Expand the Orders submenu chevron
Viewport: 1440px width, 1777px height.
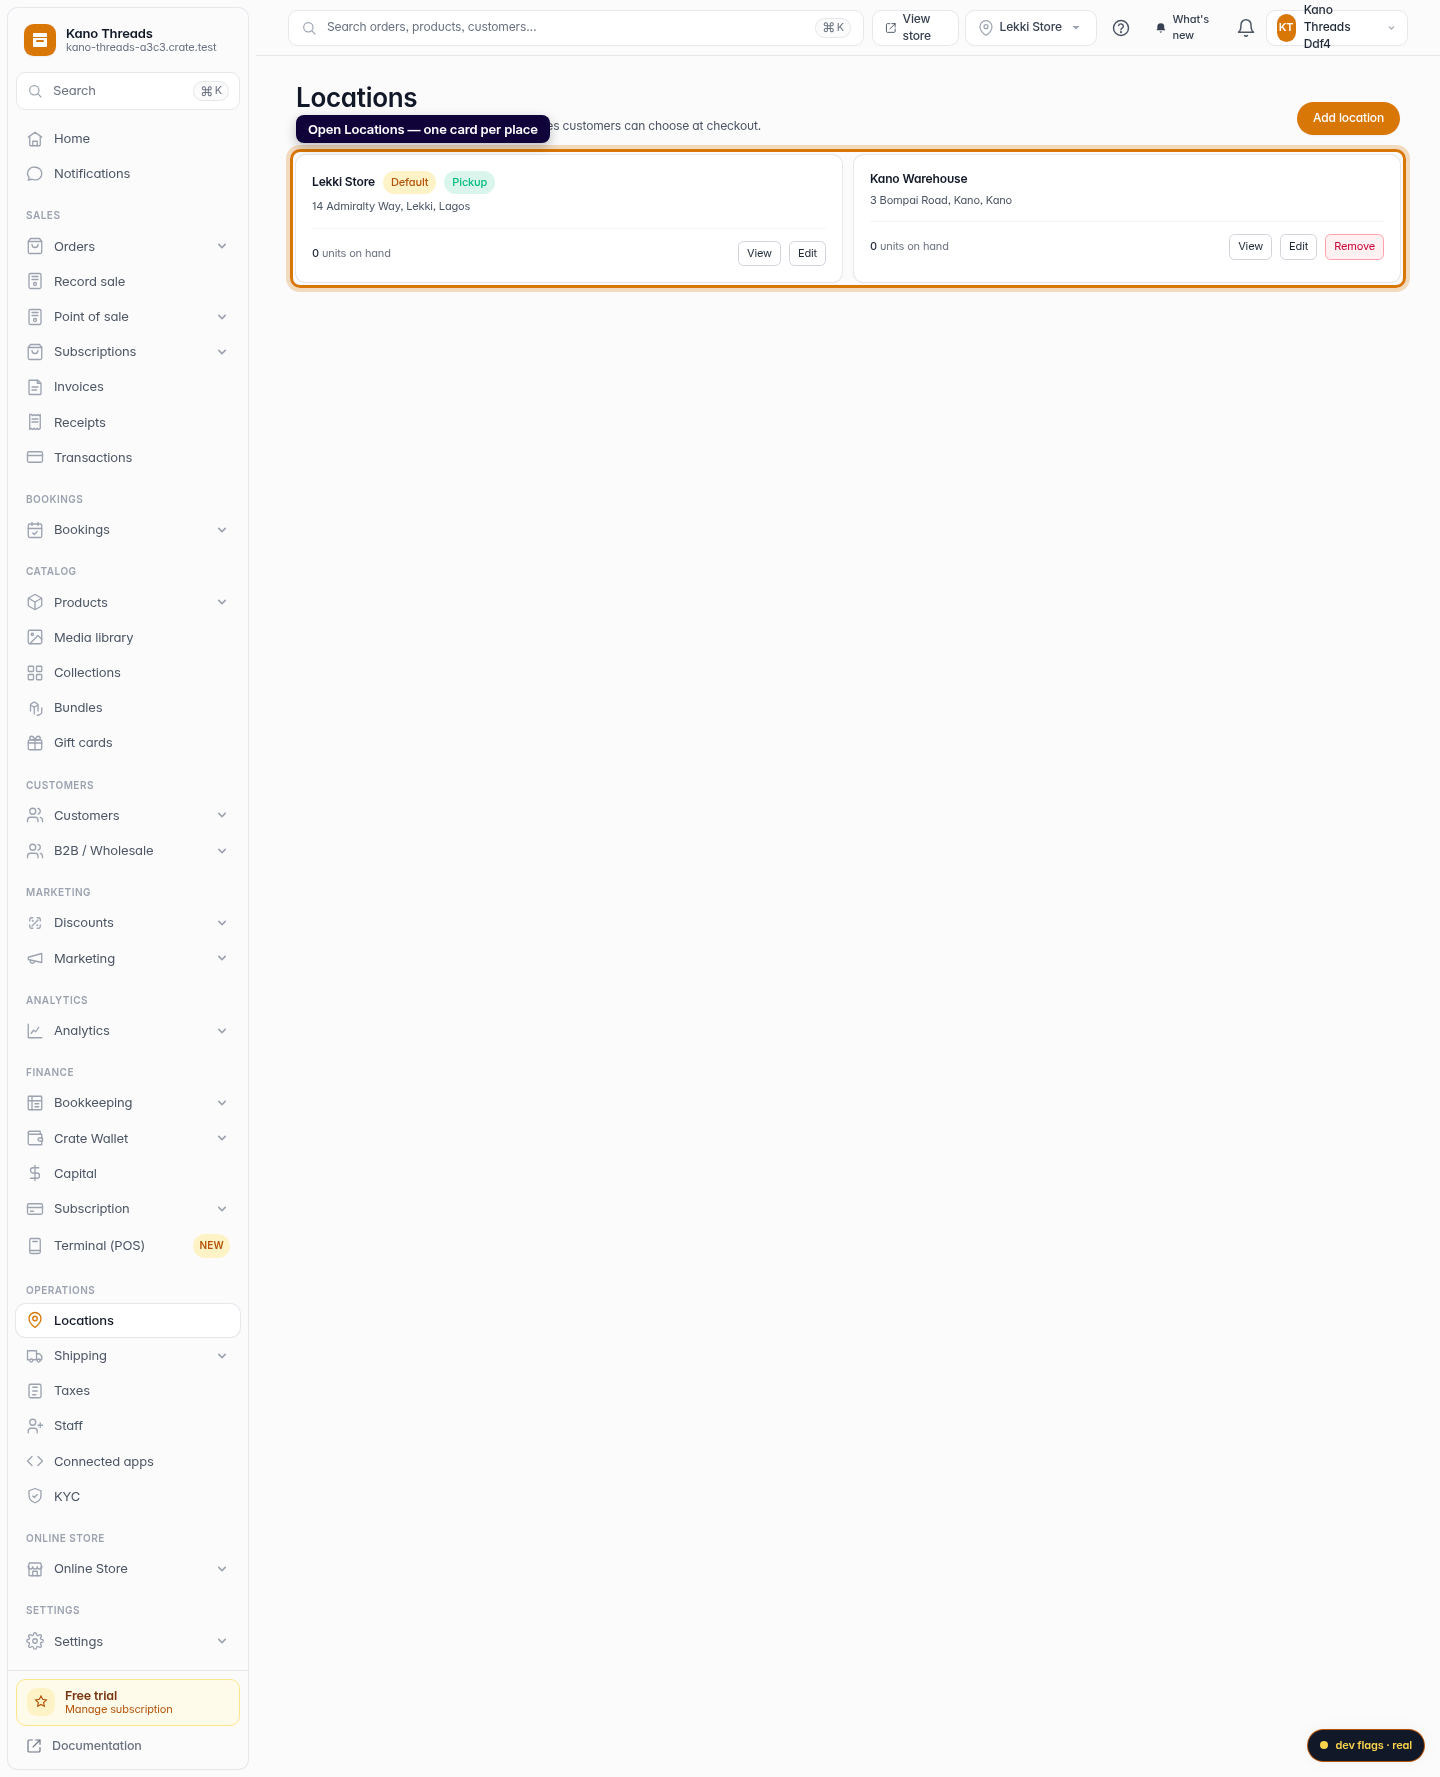pos(222,247)
